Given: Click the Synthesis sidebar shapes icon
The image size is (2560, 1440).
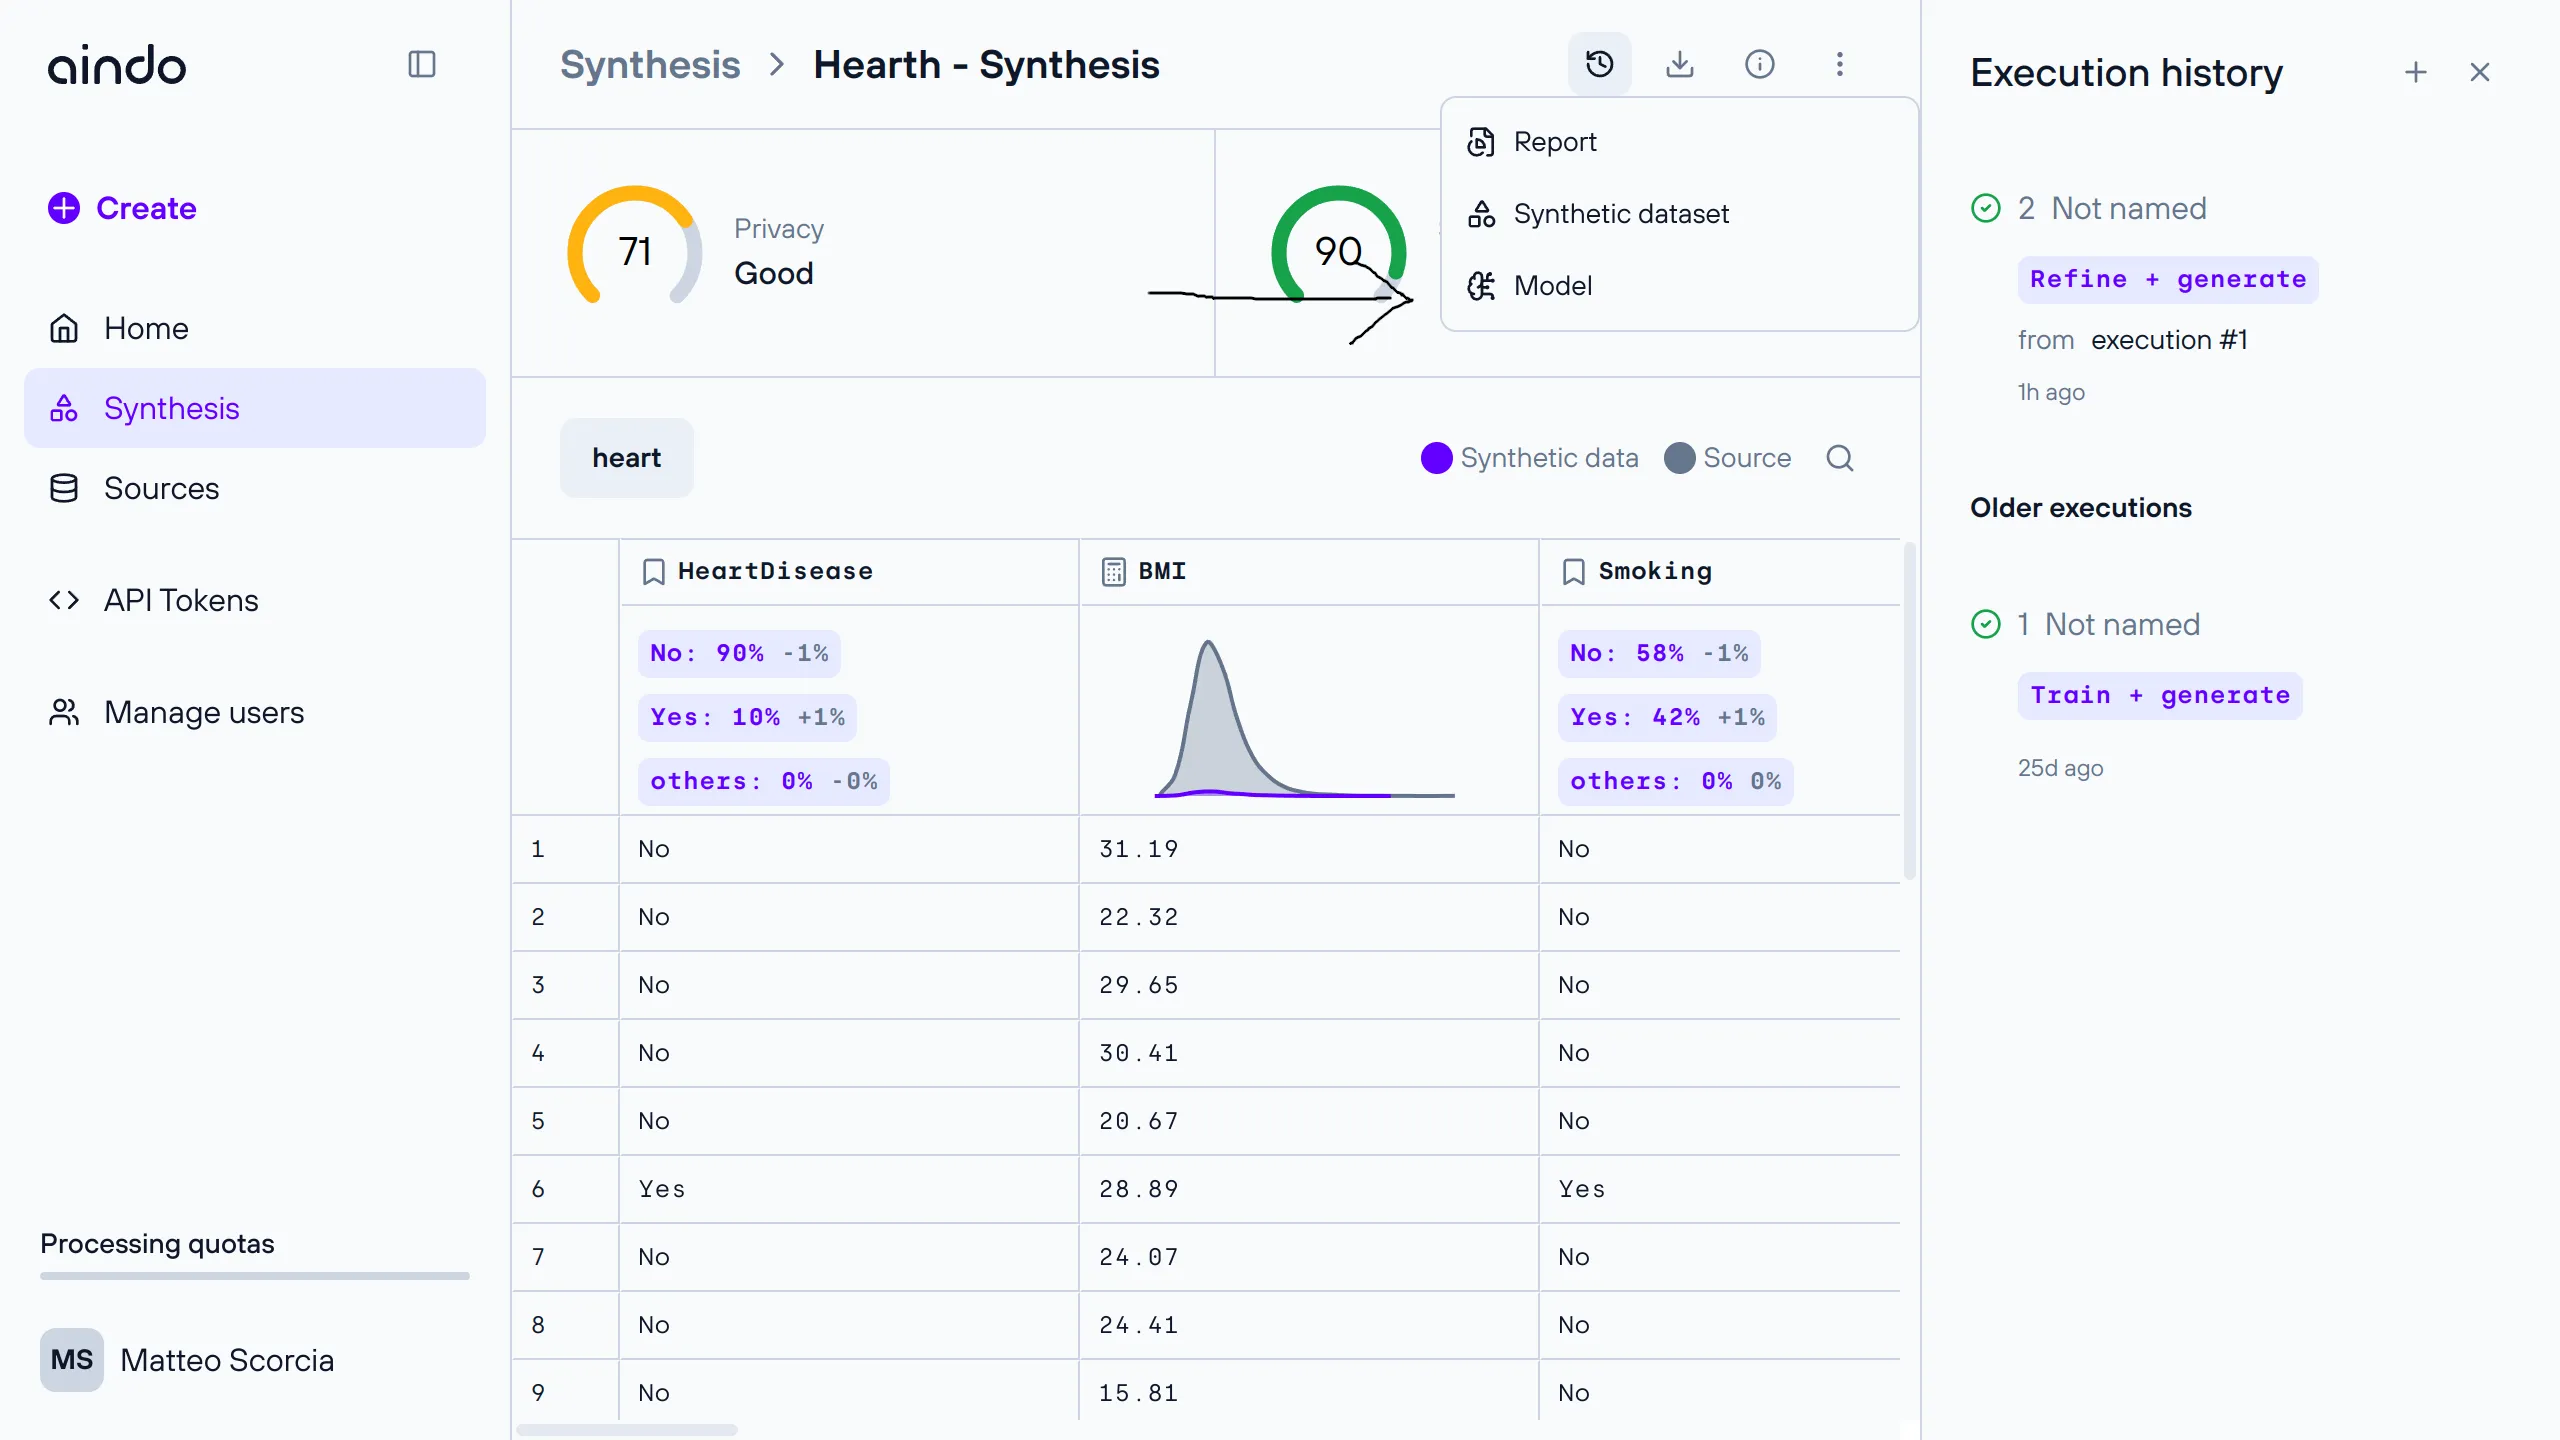Looking at the screenshot, I should coord(64,408).
